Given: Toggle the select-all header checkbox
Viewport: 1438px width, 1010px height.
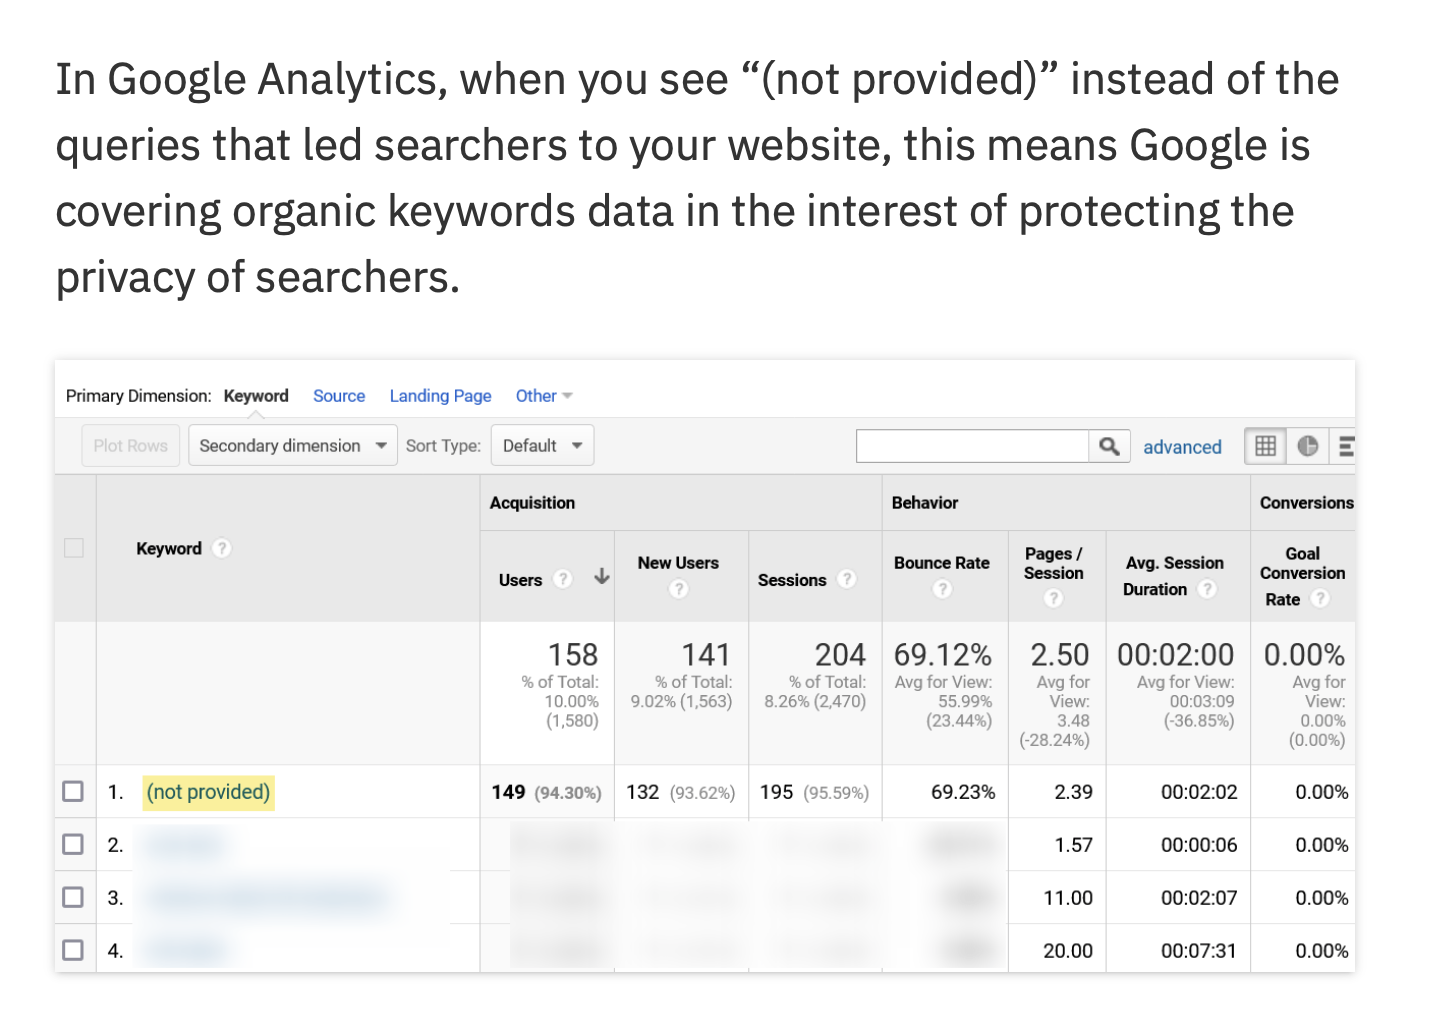Looking at the screenshot, I should 74,548.
